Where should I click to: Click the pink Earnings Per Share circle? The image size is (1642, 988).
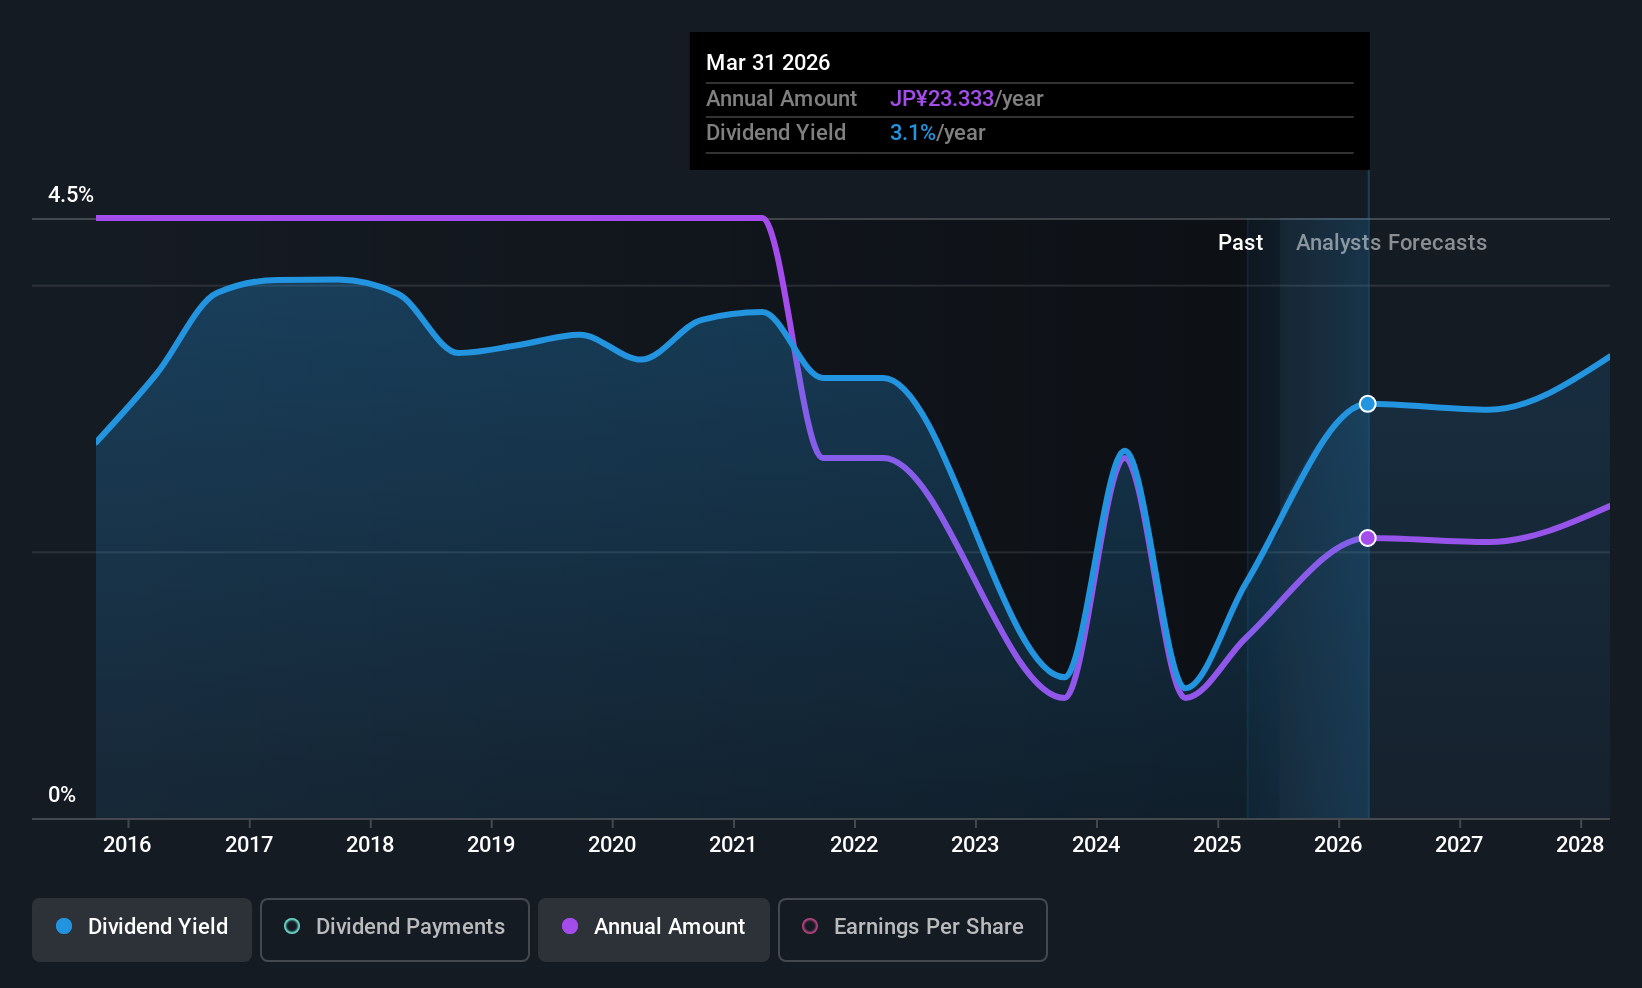point(810,926)
